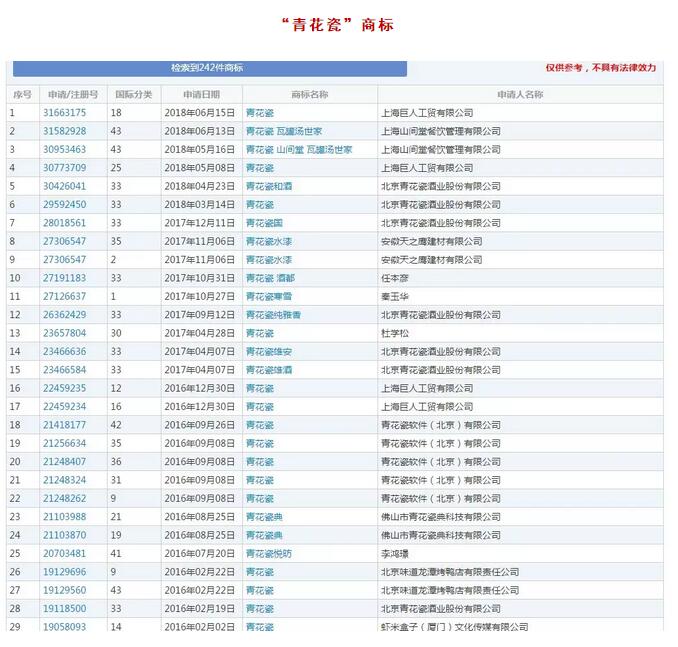Select date cell 2018年04月23日
The width and height of the screenshot is (678, 647).
pyautogui.click(x=200, y=186)
